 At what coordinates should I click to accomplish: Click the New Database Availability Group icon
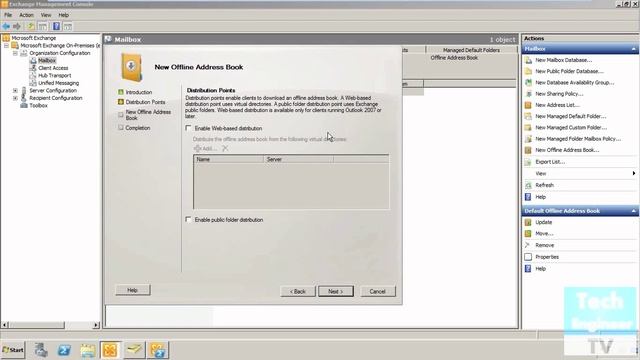click(528, 82)
